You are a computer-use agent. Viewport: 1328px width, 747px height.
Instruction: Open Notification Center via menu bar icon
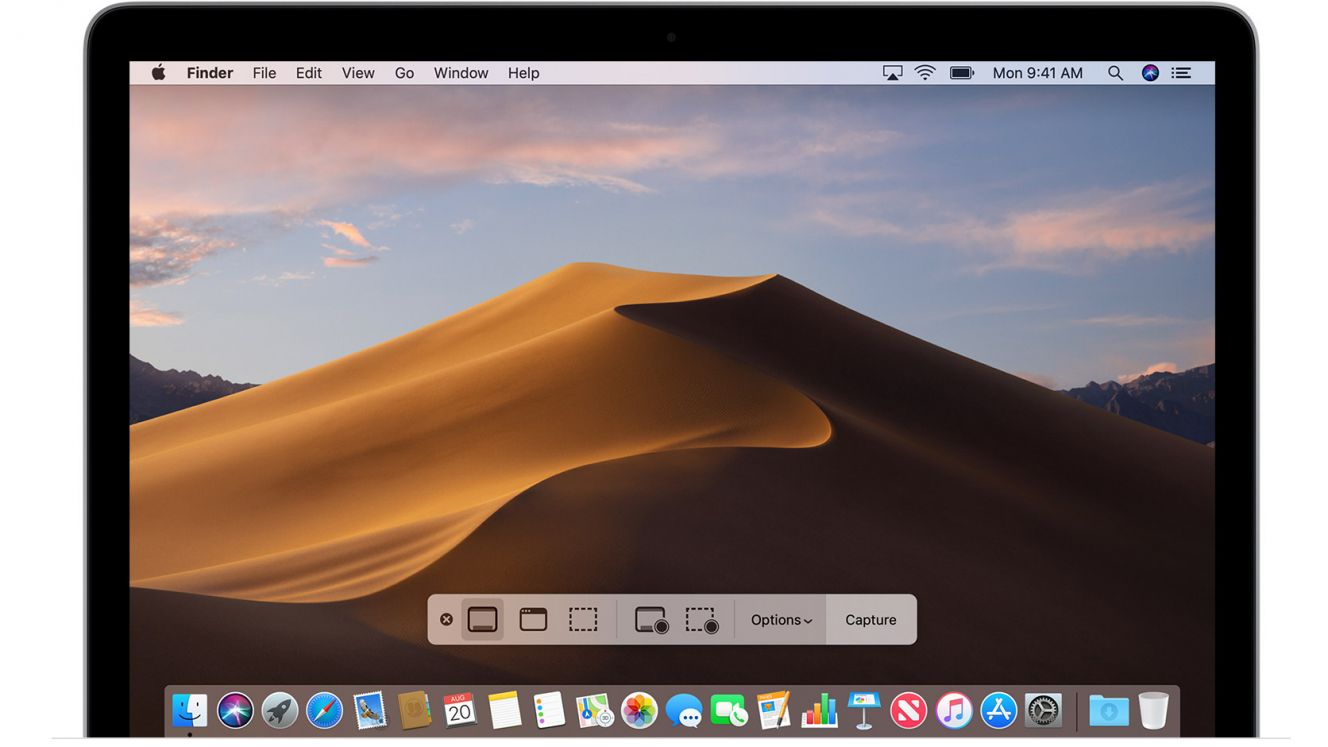coord(1181,72)
